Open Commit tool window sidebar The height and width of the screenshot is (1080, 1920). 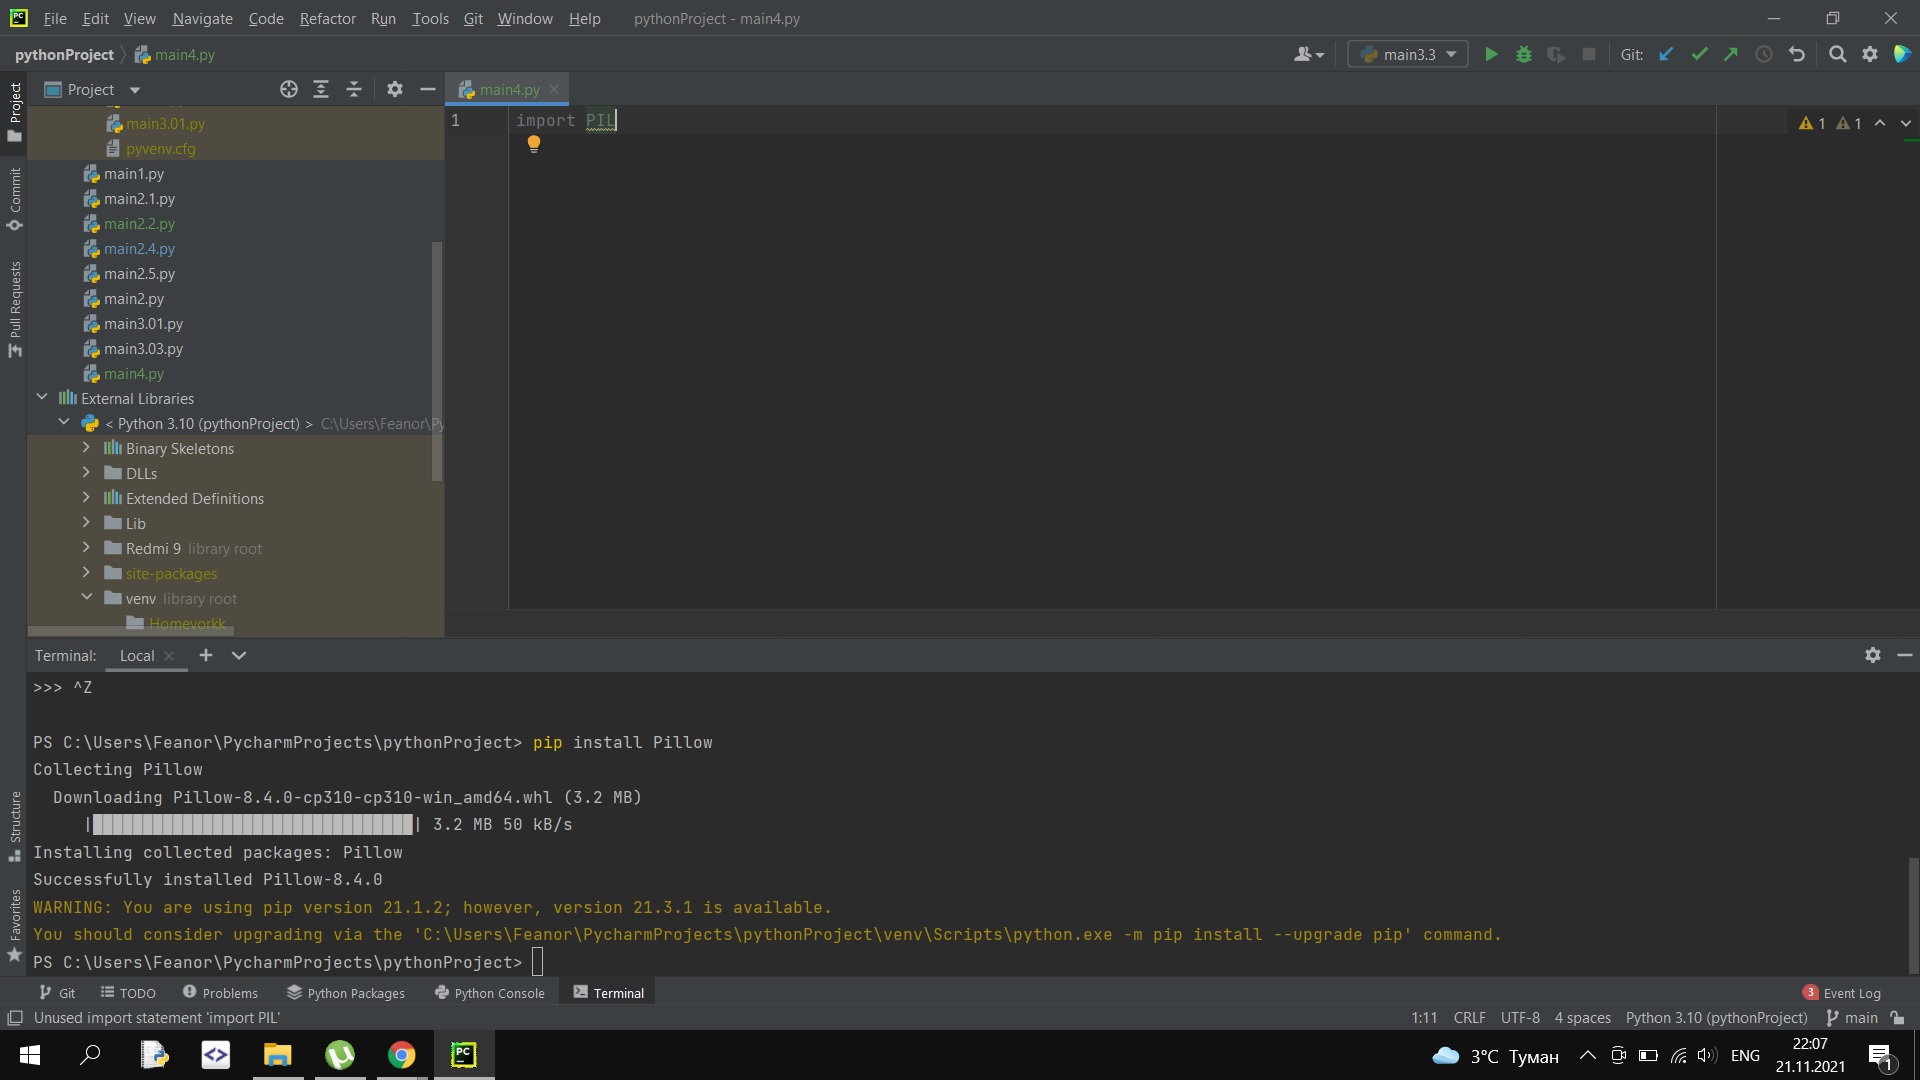click(14, 198)
